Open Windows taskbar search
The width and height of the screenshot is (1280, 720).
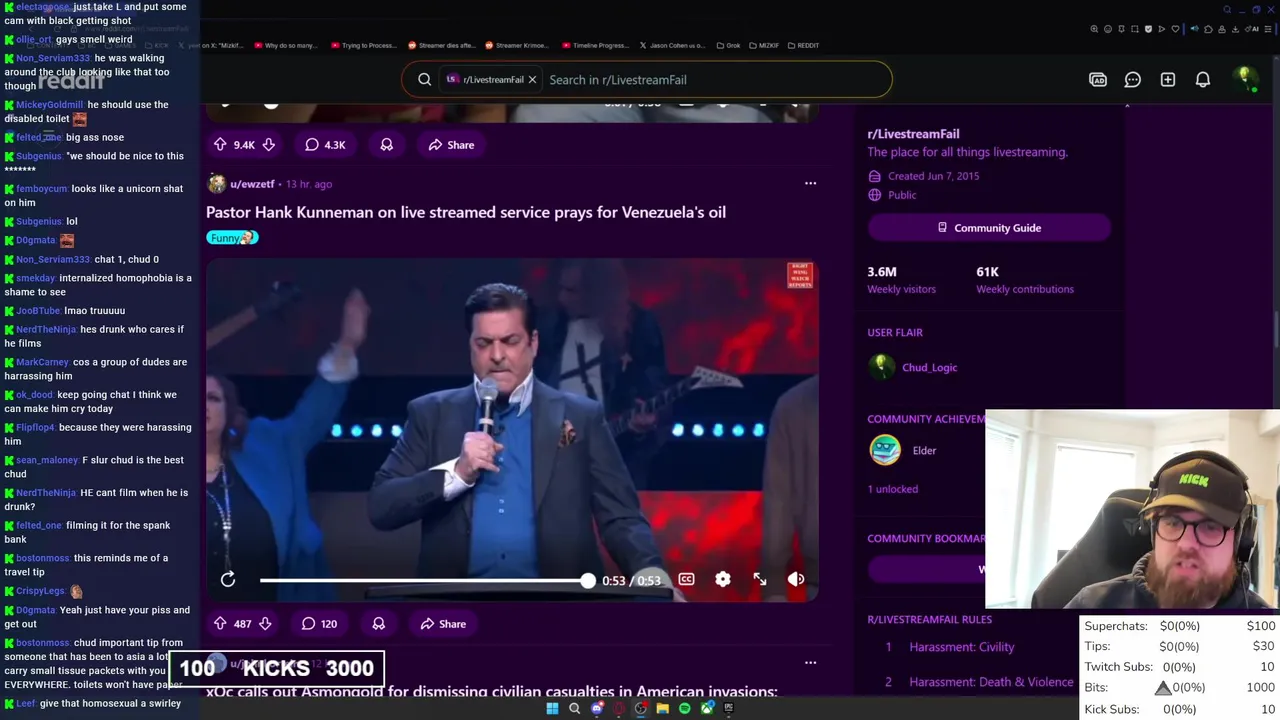click(x=574, y=708)
